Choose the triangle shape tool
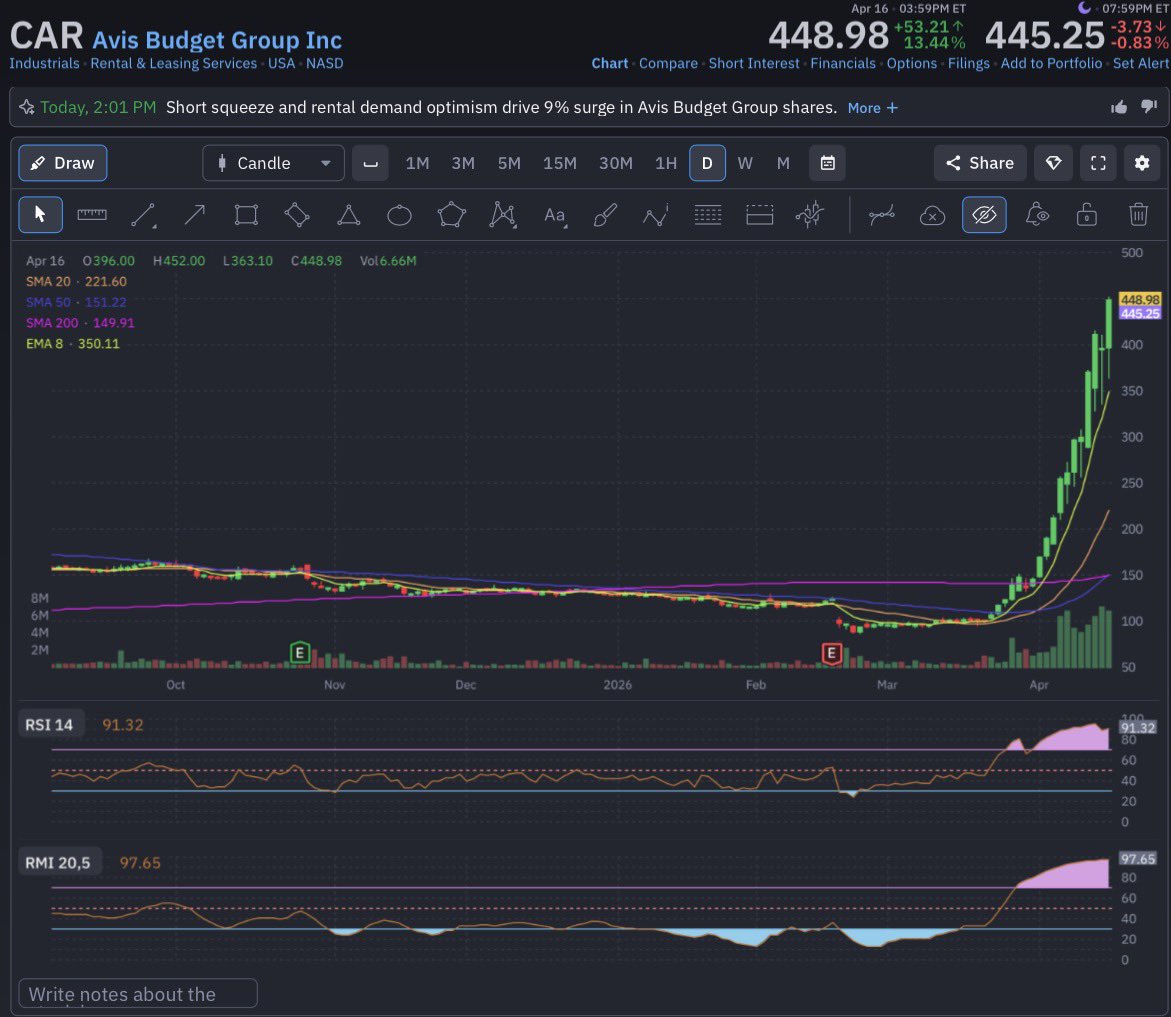 point(348,215)
